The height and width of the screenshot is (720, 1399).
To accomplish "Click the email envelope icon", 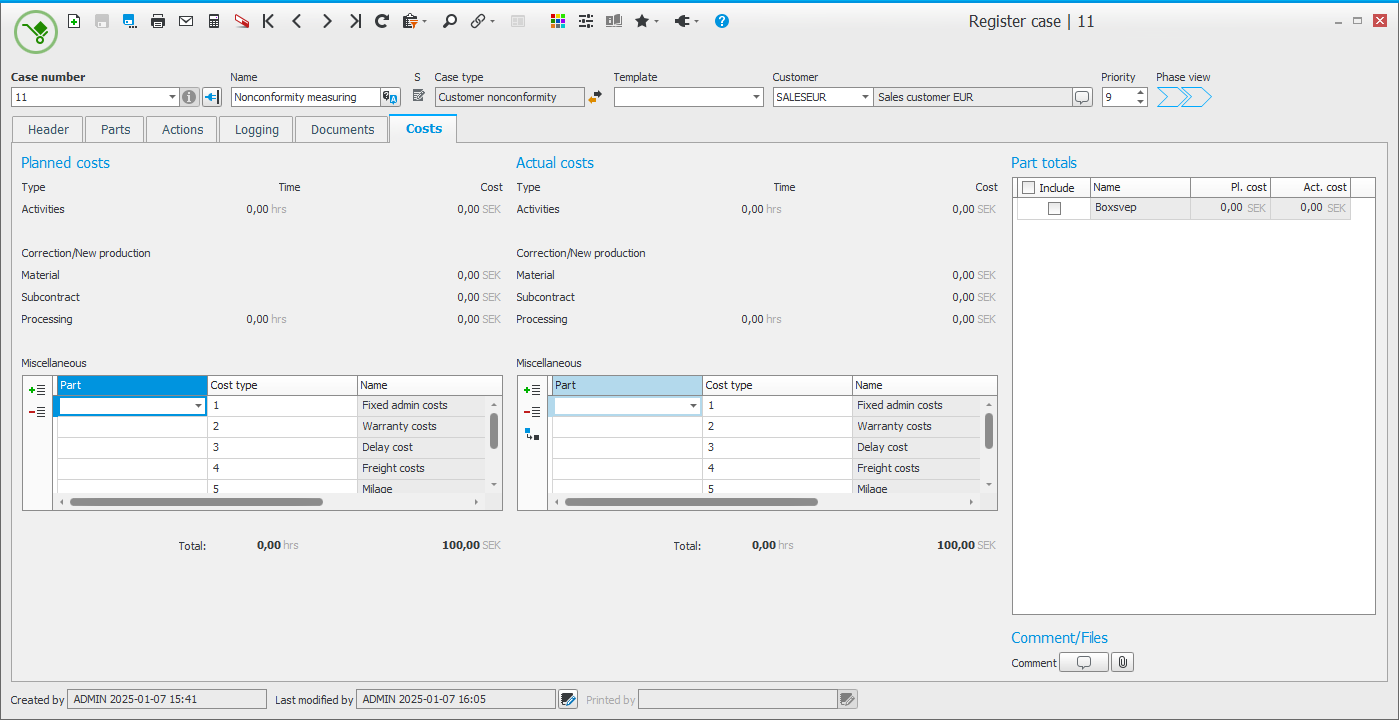I will (x=186, y=21).
